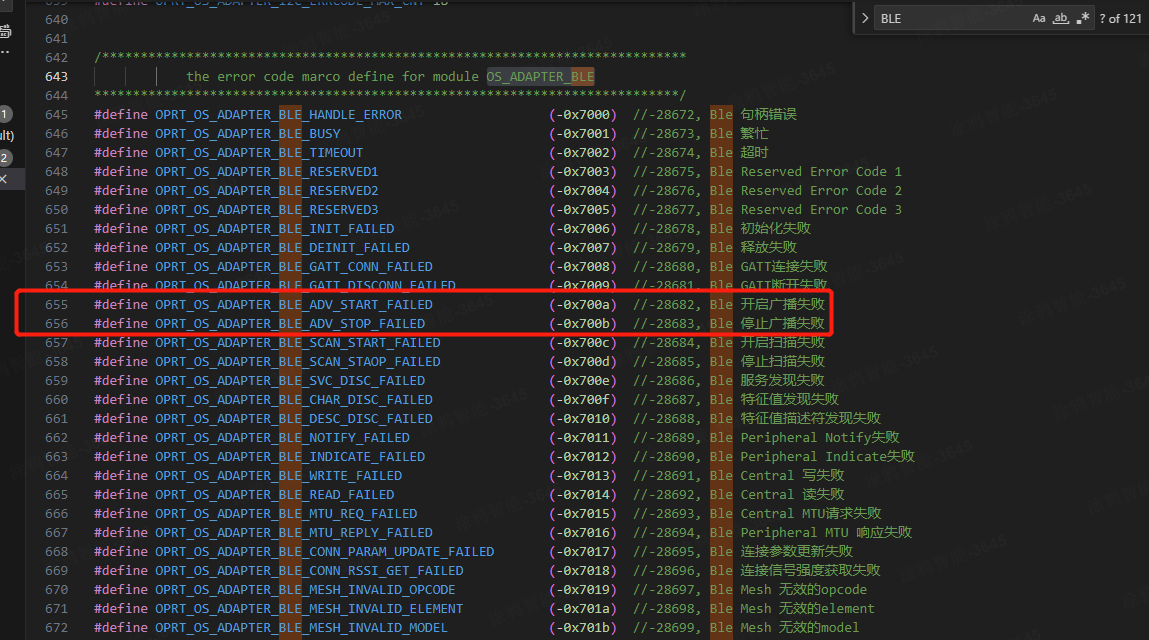Toggle Match Case in the find widget
Screen dimensions: 1149x640
click(x=1039, y=18)
